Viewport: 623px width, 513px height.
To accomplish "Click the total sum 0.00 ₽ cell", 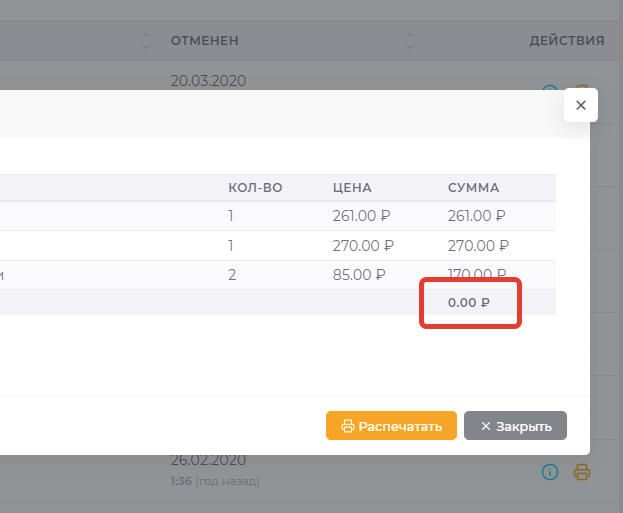I will pos(469,303).
